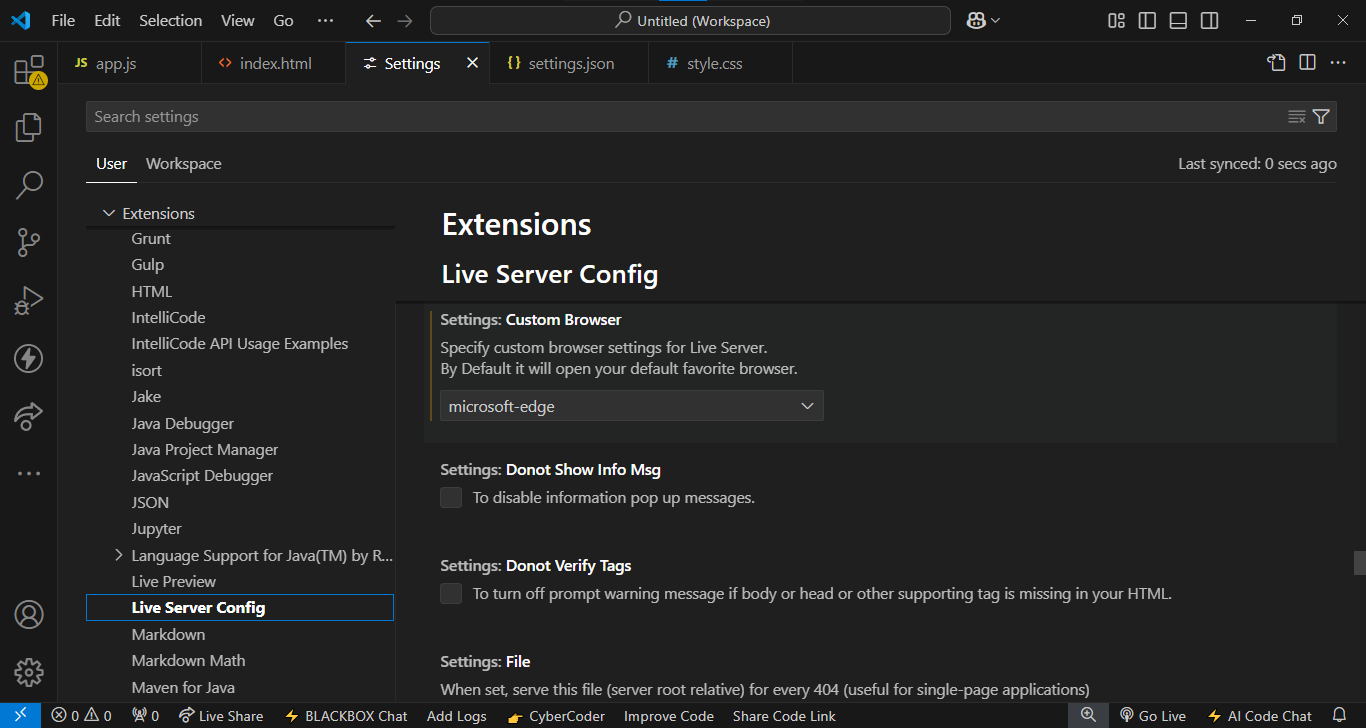Select Markdown Math in settings tree
Viewport: 1366px width, 728px height.
[188, 660]
